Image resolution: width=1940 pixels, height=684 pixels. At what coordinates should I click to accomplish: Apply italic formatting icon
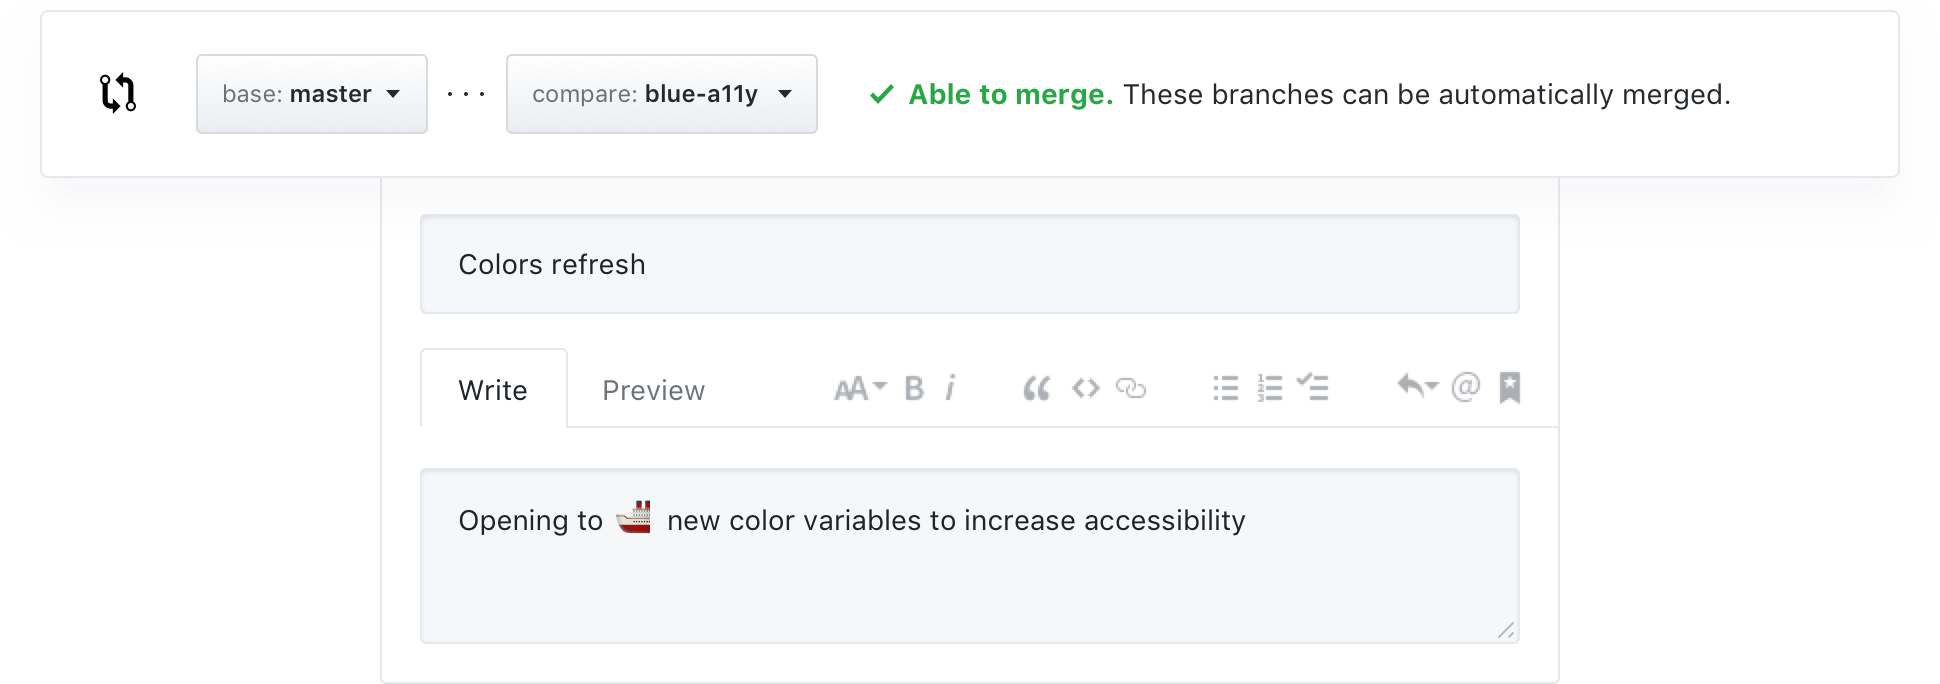[x=951, y=388]
